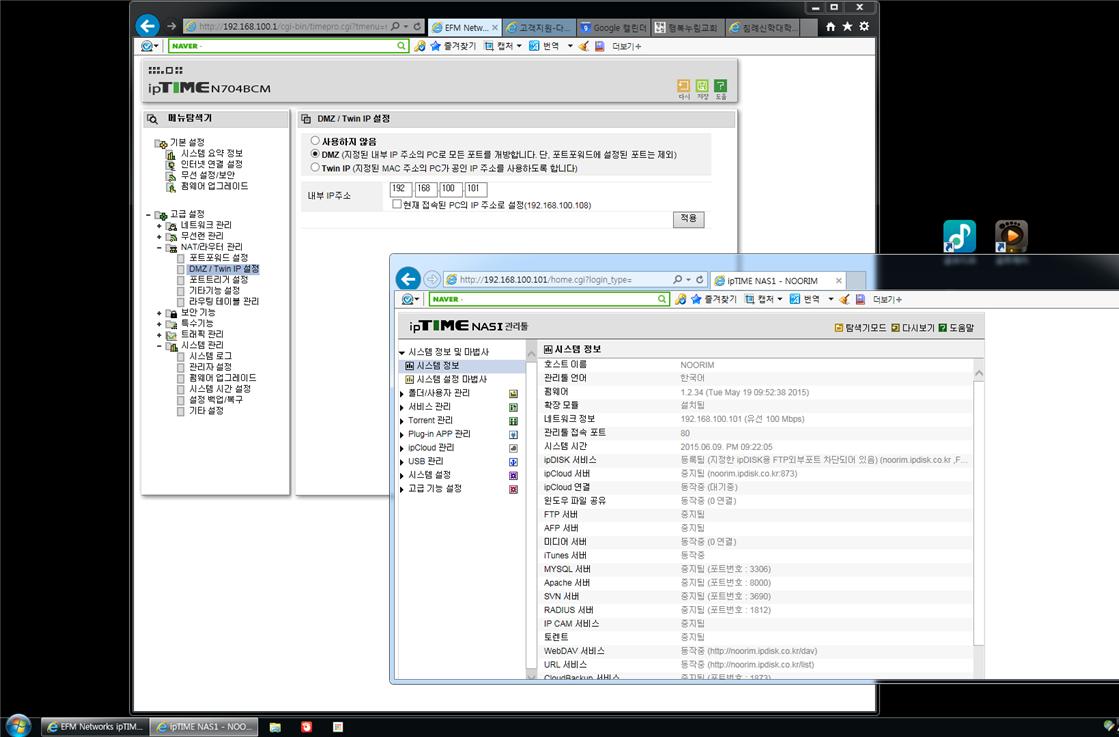This screenshot has height=737, width=1119.
Task: Open '포트포워드 설정' menu item
Action: pos(218,258)
